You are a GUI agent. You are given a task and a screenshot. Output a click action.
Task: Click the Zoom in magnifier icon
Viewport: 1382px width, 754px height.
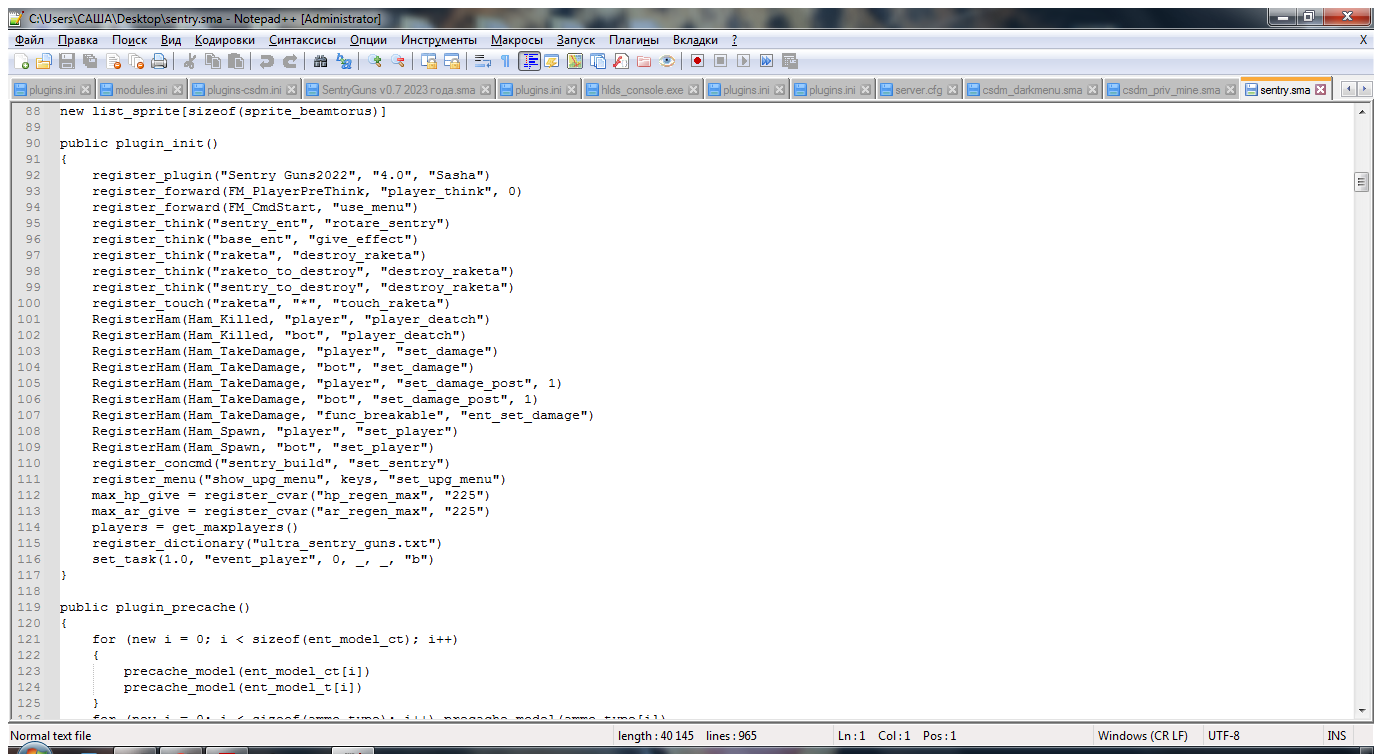tap(375, 62)
